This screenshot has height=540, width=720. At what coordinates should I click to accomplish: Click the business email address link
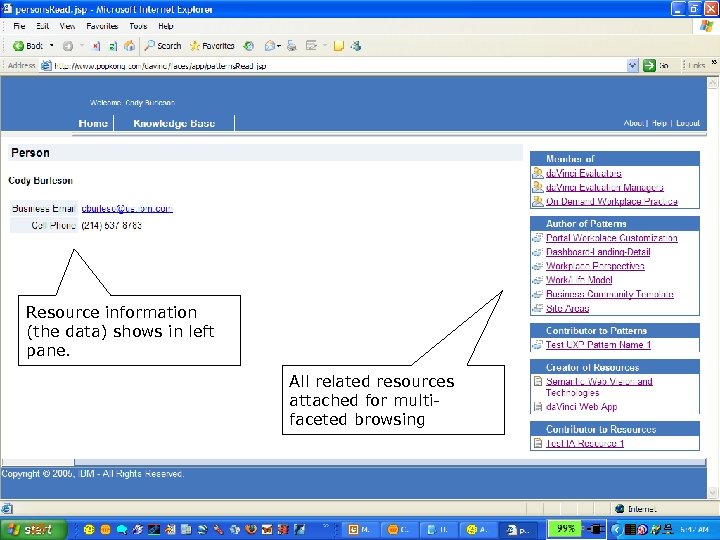(127, 208)
